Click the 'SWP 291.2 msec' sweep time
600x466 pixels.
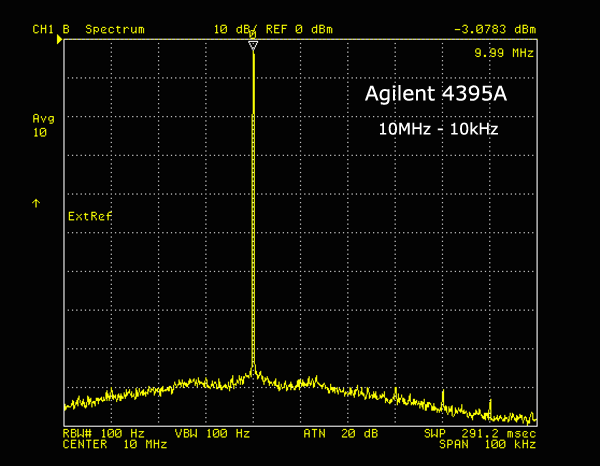[480, 433]
